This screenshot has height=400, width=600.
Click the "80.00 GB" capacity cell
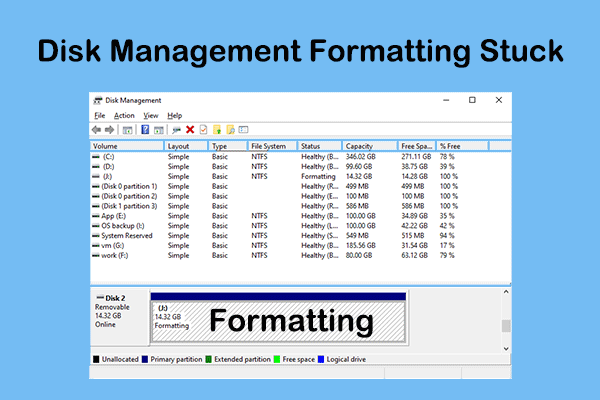[359, 255]
